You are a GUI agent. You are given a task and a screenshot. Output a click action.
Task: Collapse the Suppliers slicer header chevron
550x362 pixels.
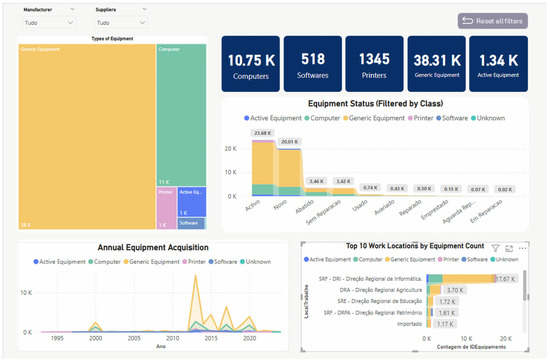click(144, 9)
